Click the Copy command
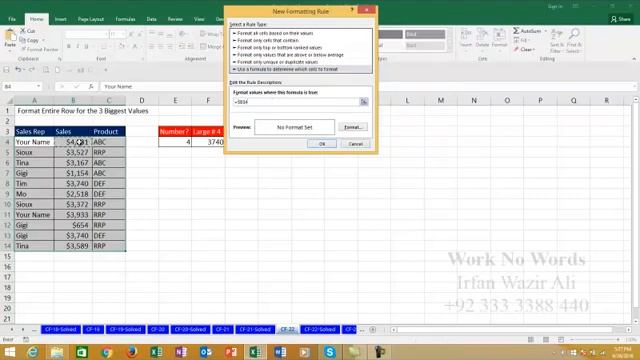 coord(29,40)
